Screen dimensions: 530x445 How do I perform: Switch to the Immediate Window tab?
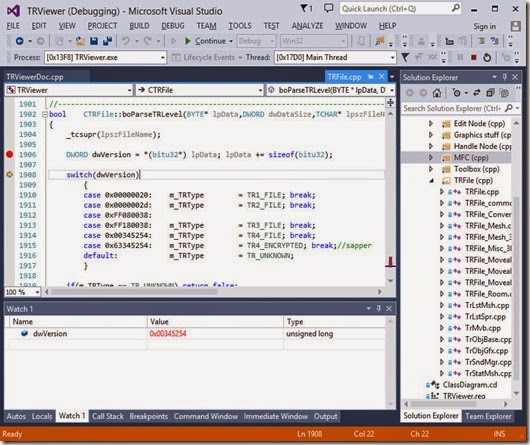coord(276,416)
